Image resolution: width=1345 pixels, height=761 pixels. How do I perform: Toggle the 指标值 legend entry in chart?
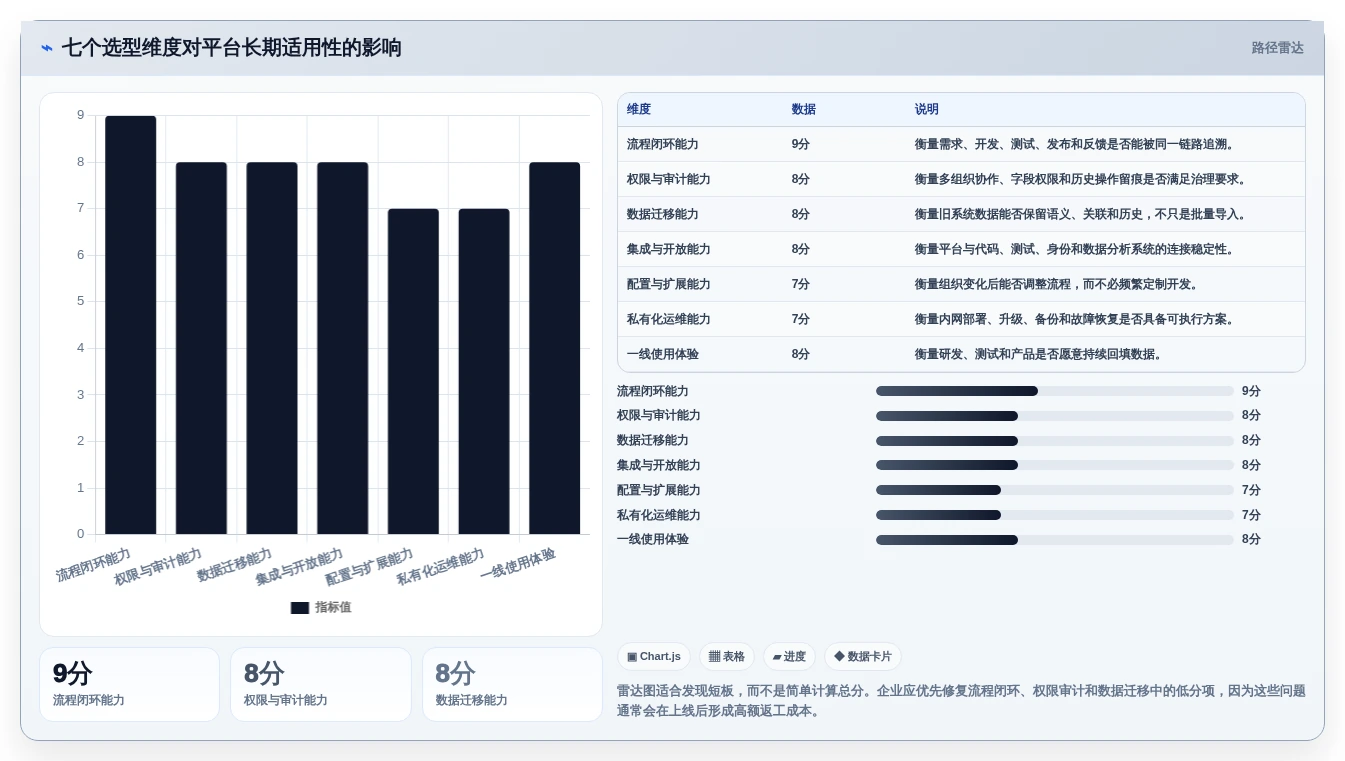point(321,607)
